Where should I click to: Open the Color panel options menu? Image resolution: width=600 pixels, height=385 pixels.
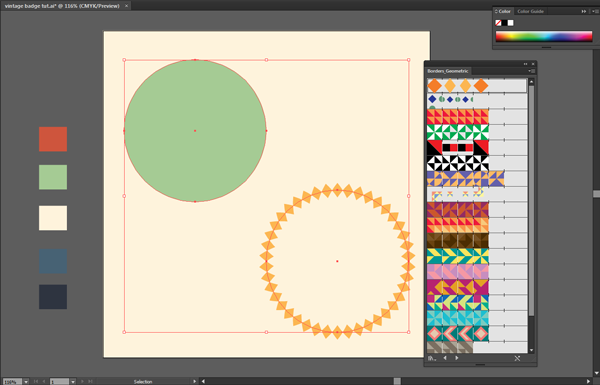[x=595, y=11]
